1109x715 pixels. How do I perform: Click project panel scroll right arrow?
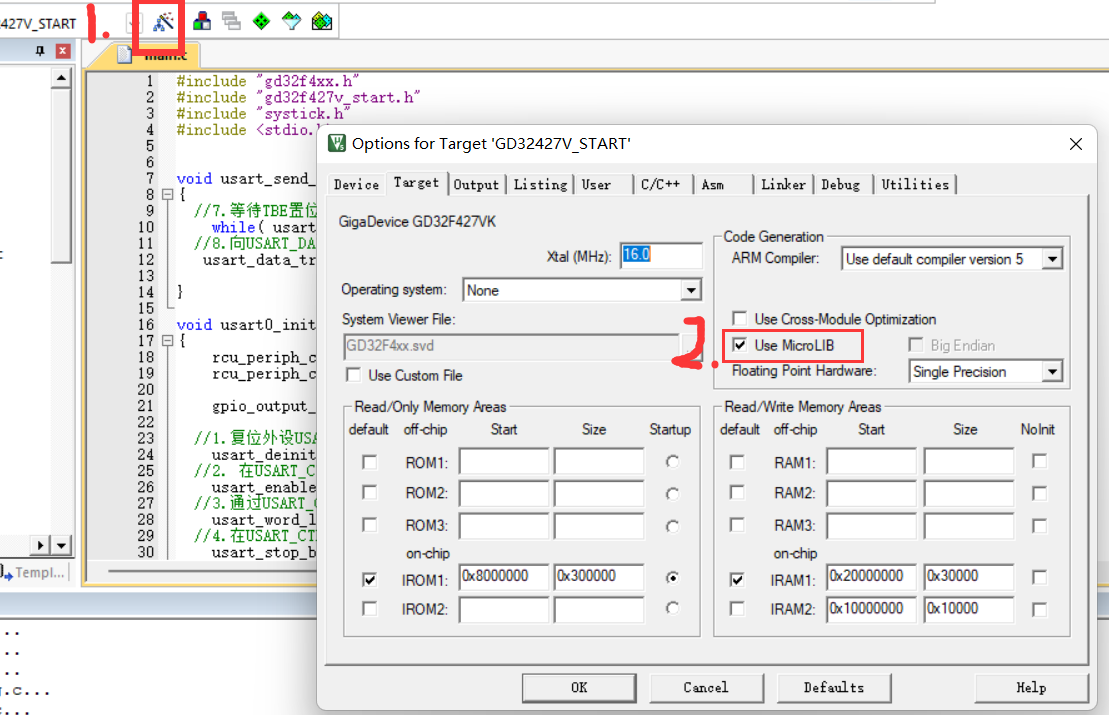[40, 545]
